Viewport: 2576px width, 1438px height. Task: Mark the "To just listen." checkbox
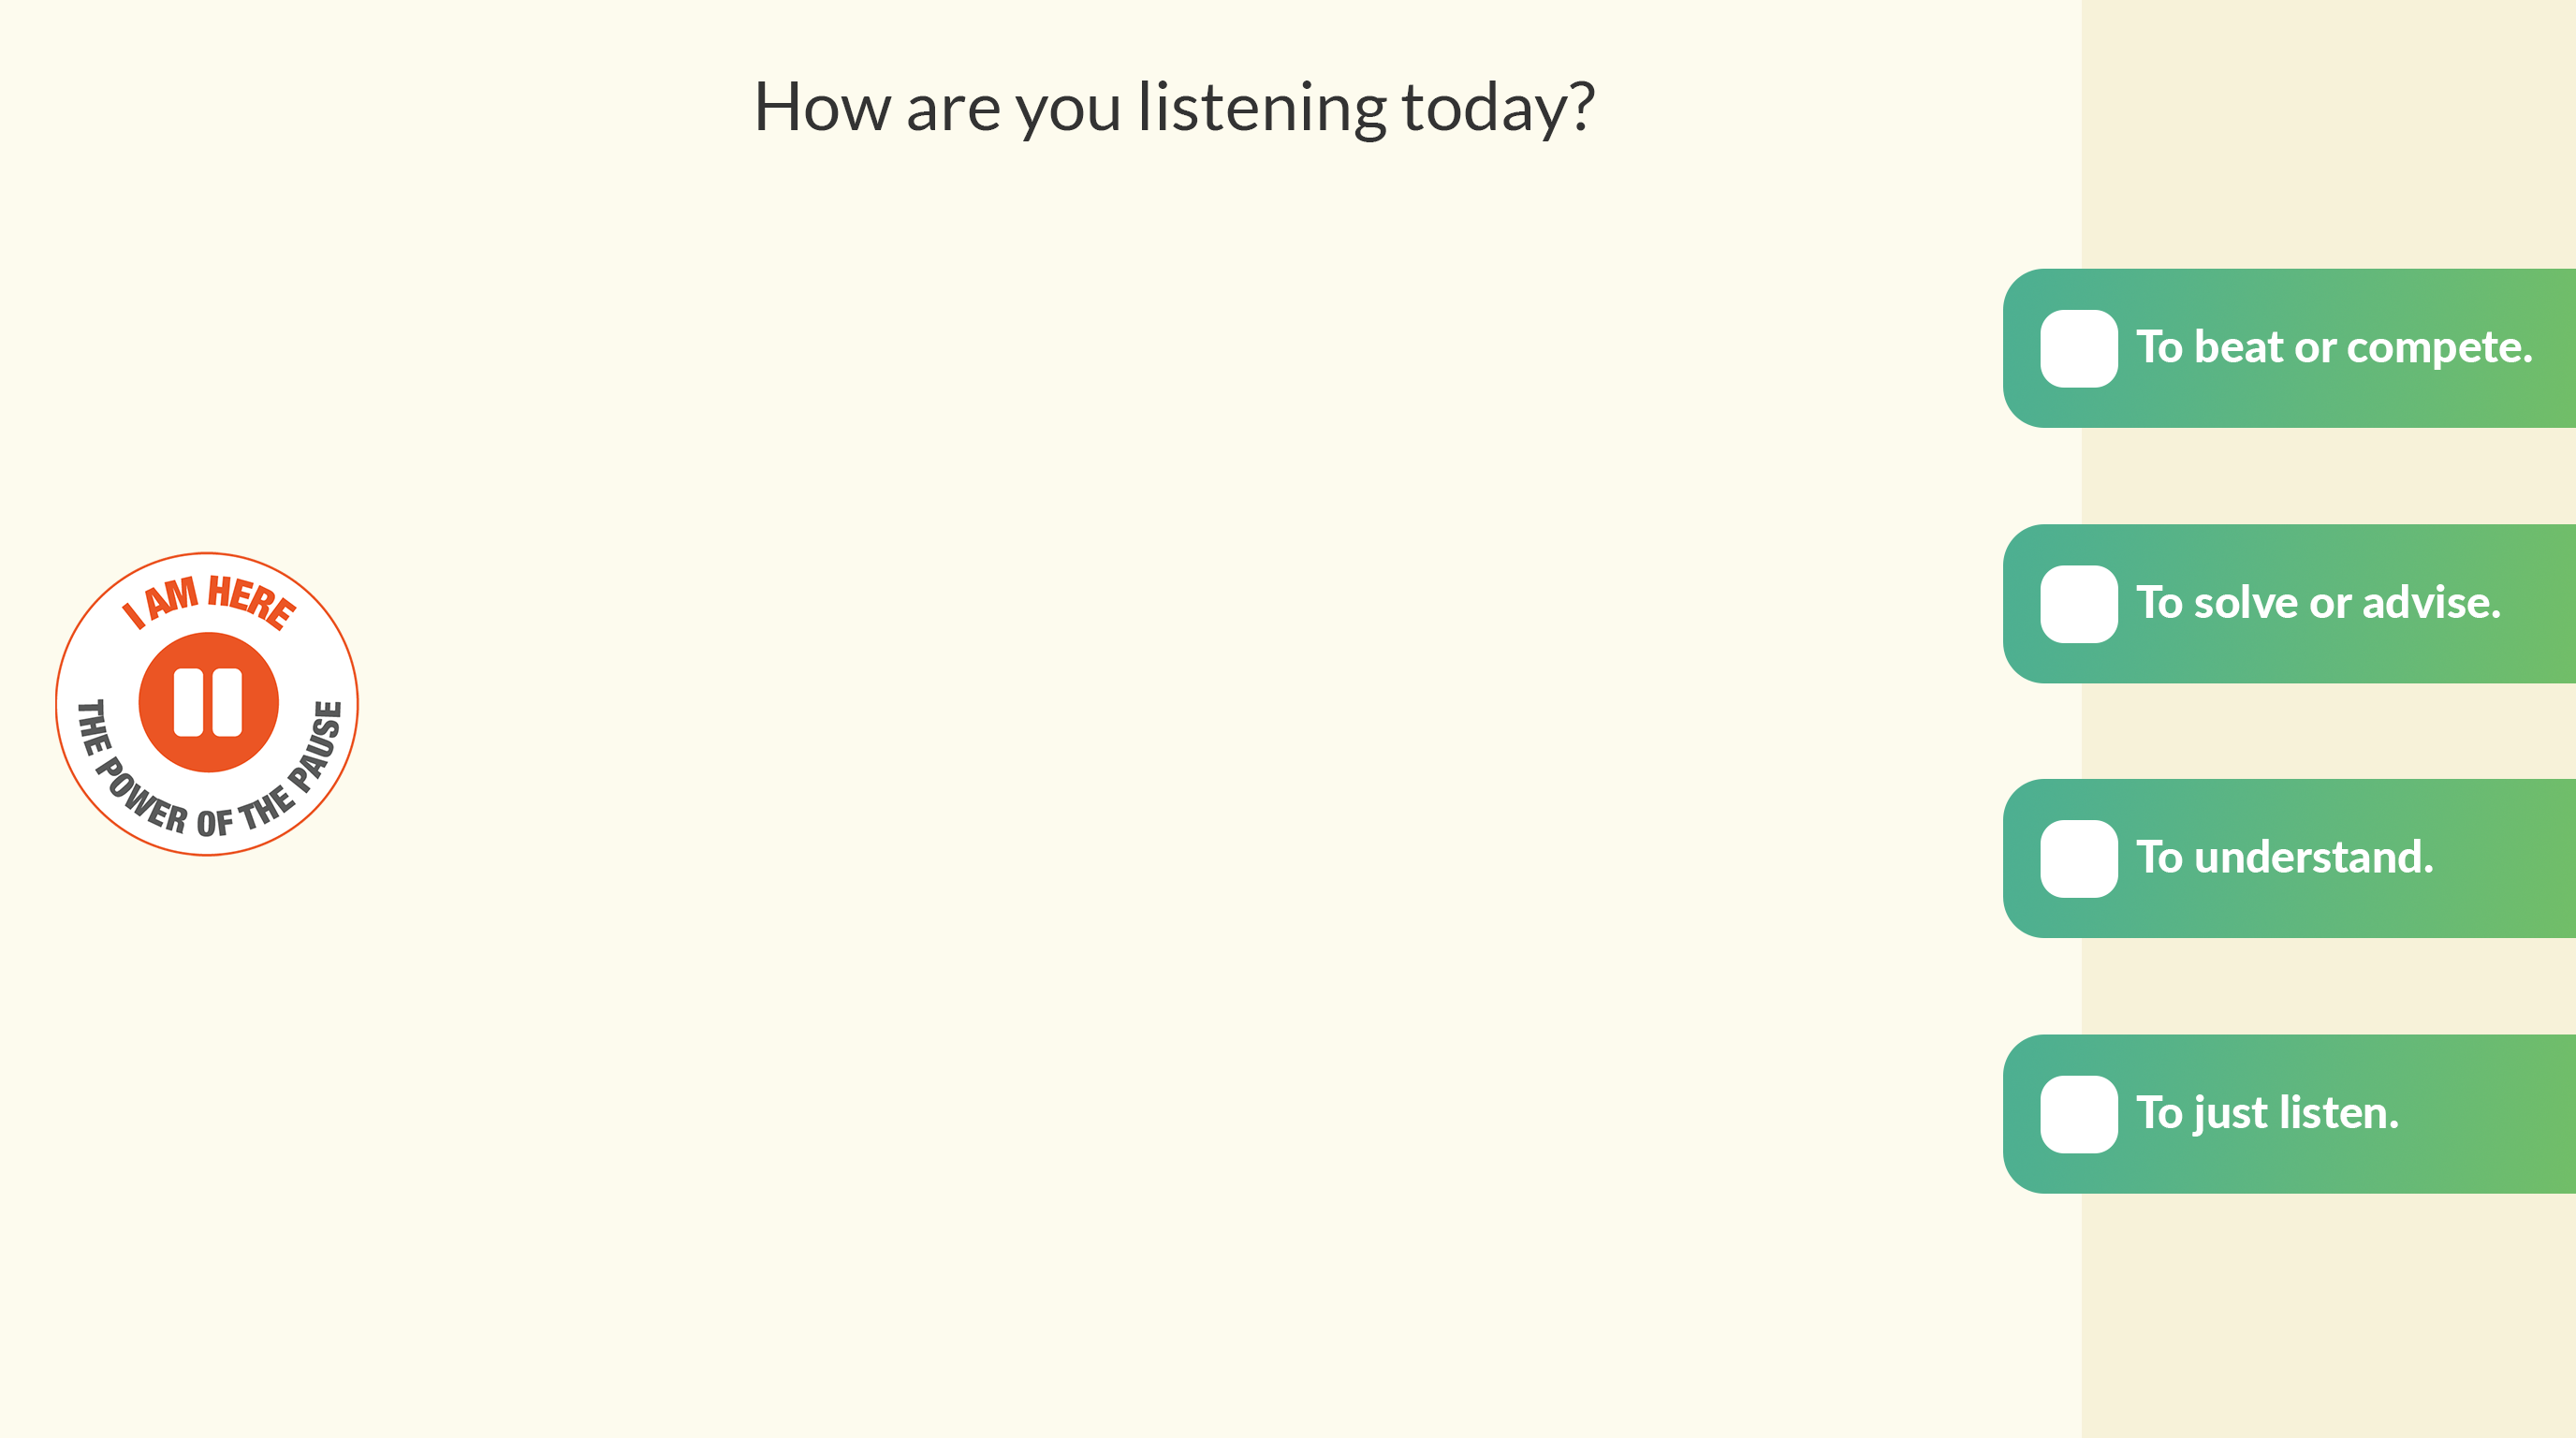[x=2079, y=1114]
